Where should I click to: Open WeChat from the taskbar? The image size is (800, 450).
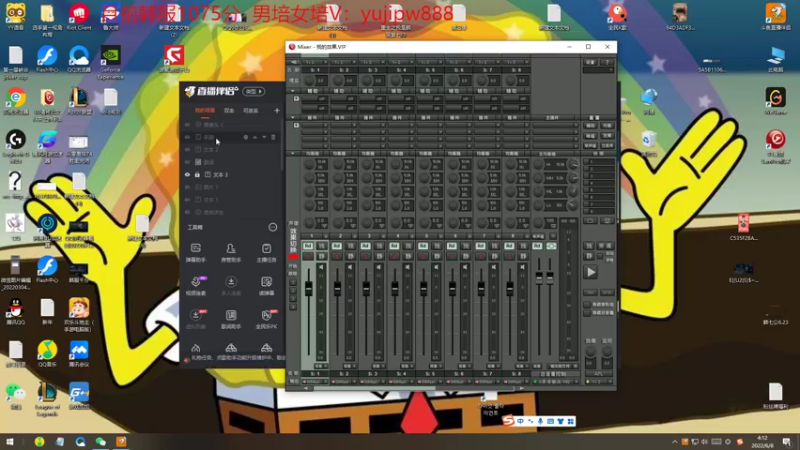[x=101, y=441]
